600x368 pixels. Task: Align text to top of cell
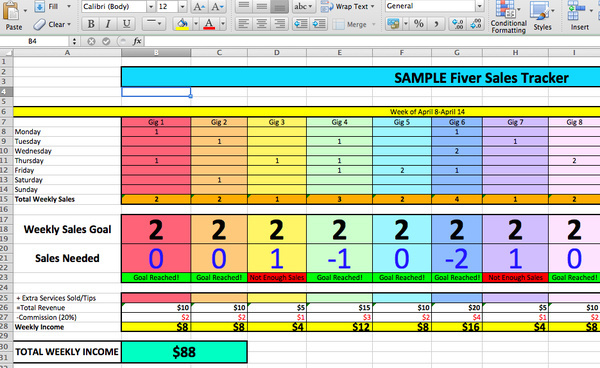click(x=243, y=6)
